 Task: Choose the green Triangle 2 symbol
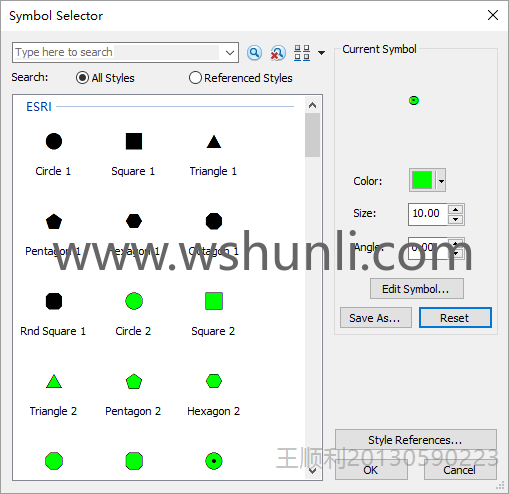coord(54,382)
